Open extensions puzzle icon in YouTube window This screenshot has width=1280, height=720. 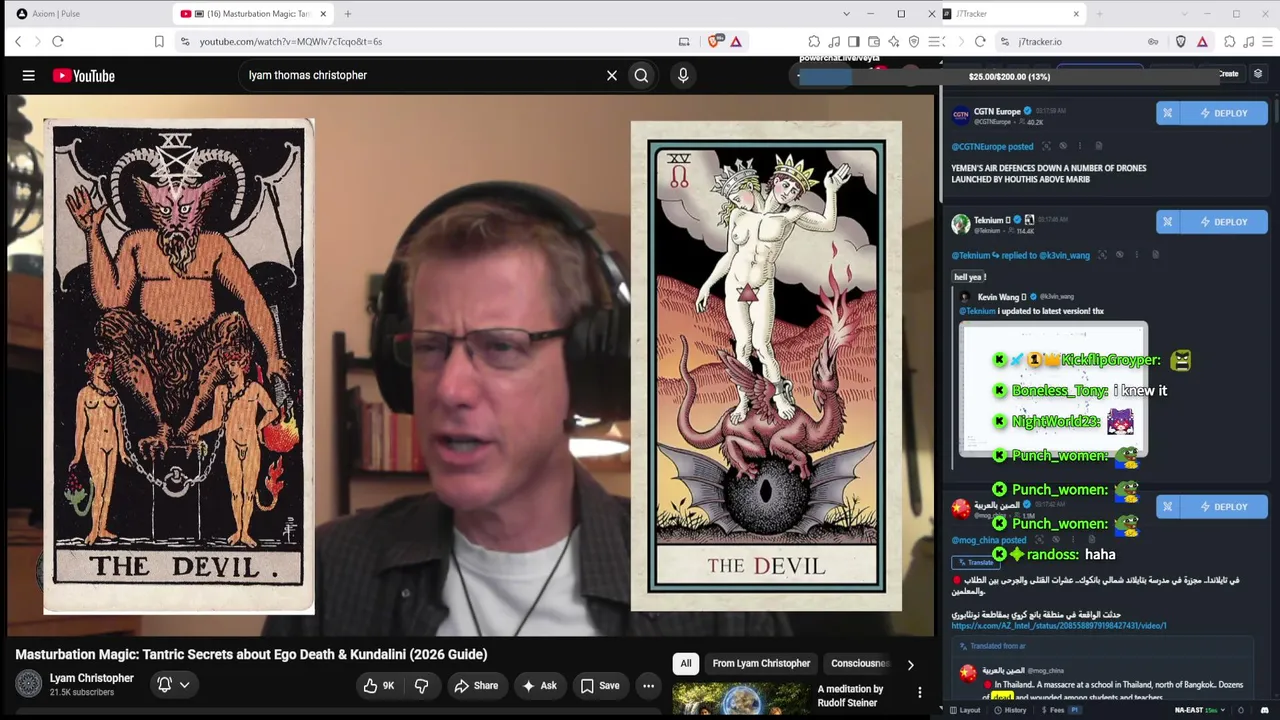click(x=814, y=41)
